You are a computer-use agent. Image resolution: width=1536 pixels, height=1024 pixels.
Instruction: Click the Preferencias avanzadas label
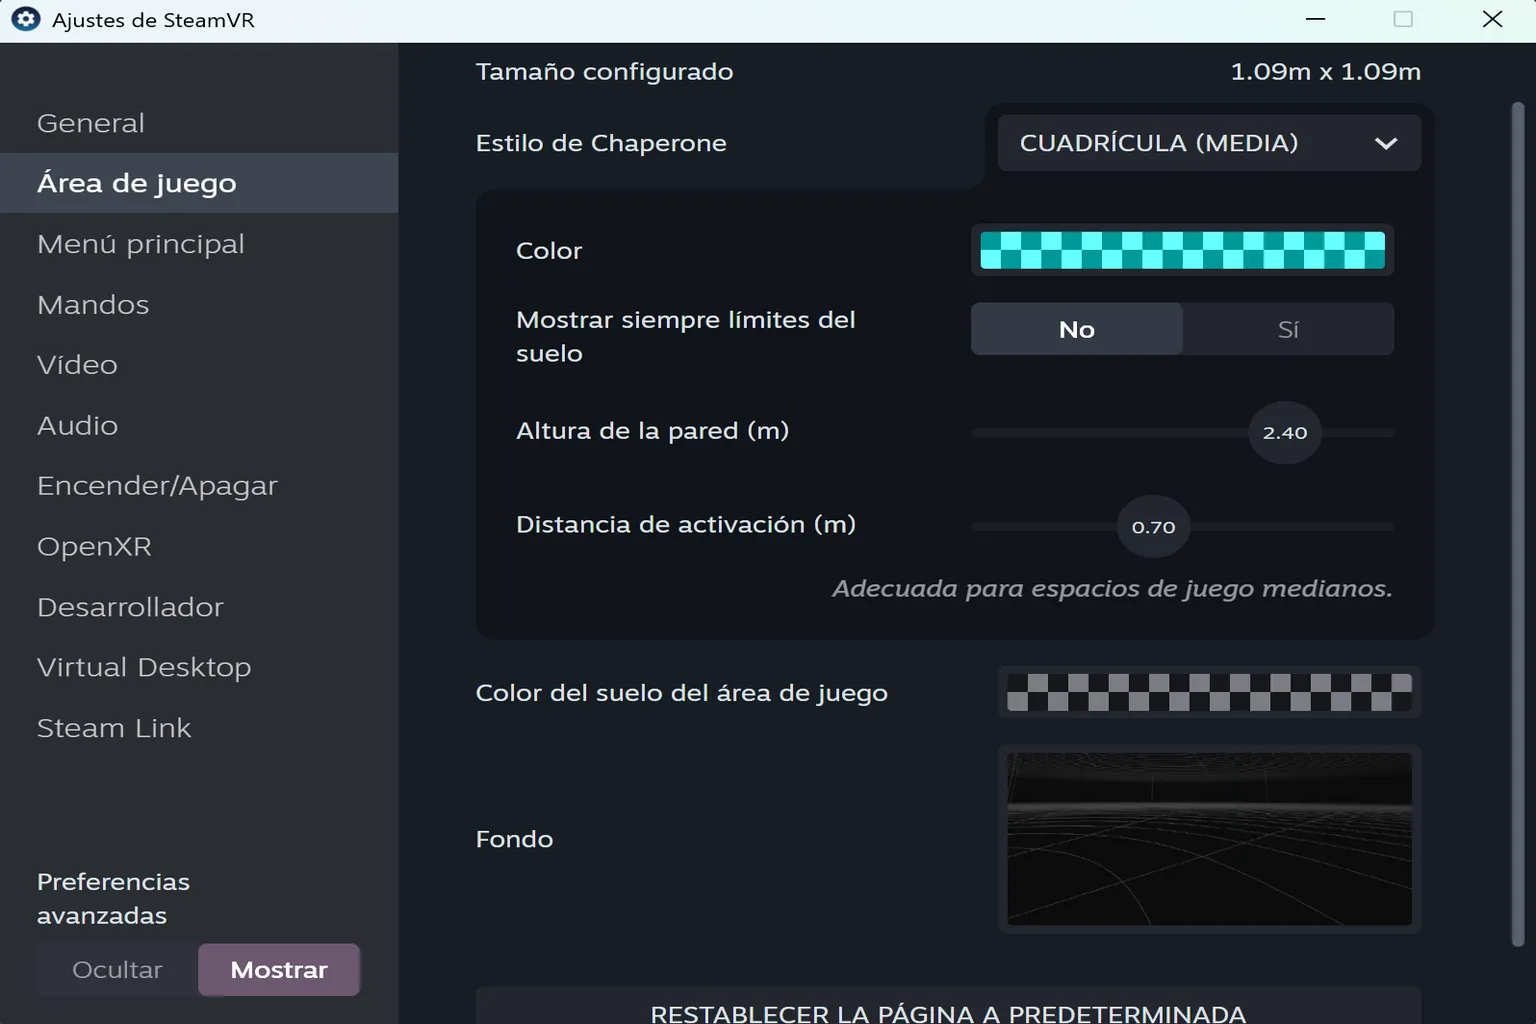(113, 899)
